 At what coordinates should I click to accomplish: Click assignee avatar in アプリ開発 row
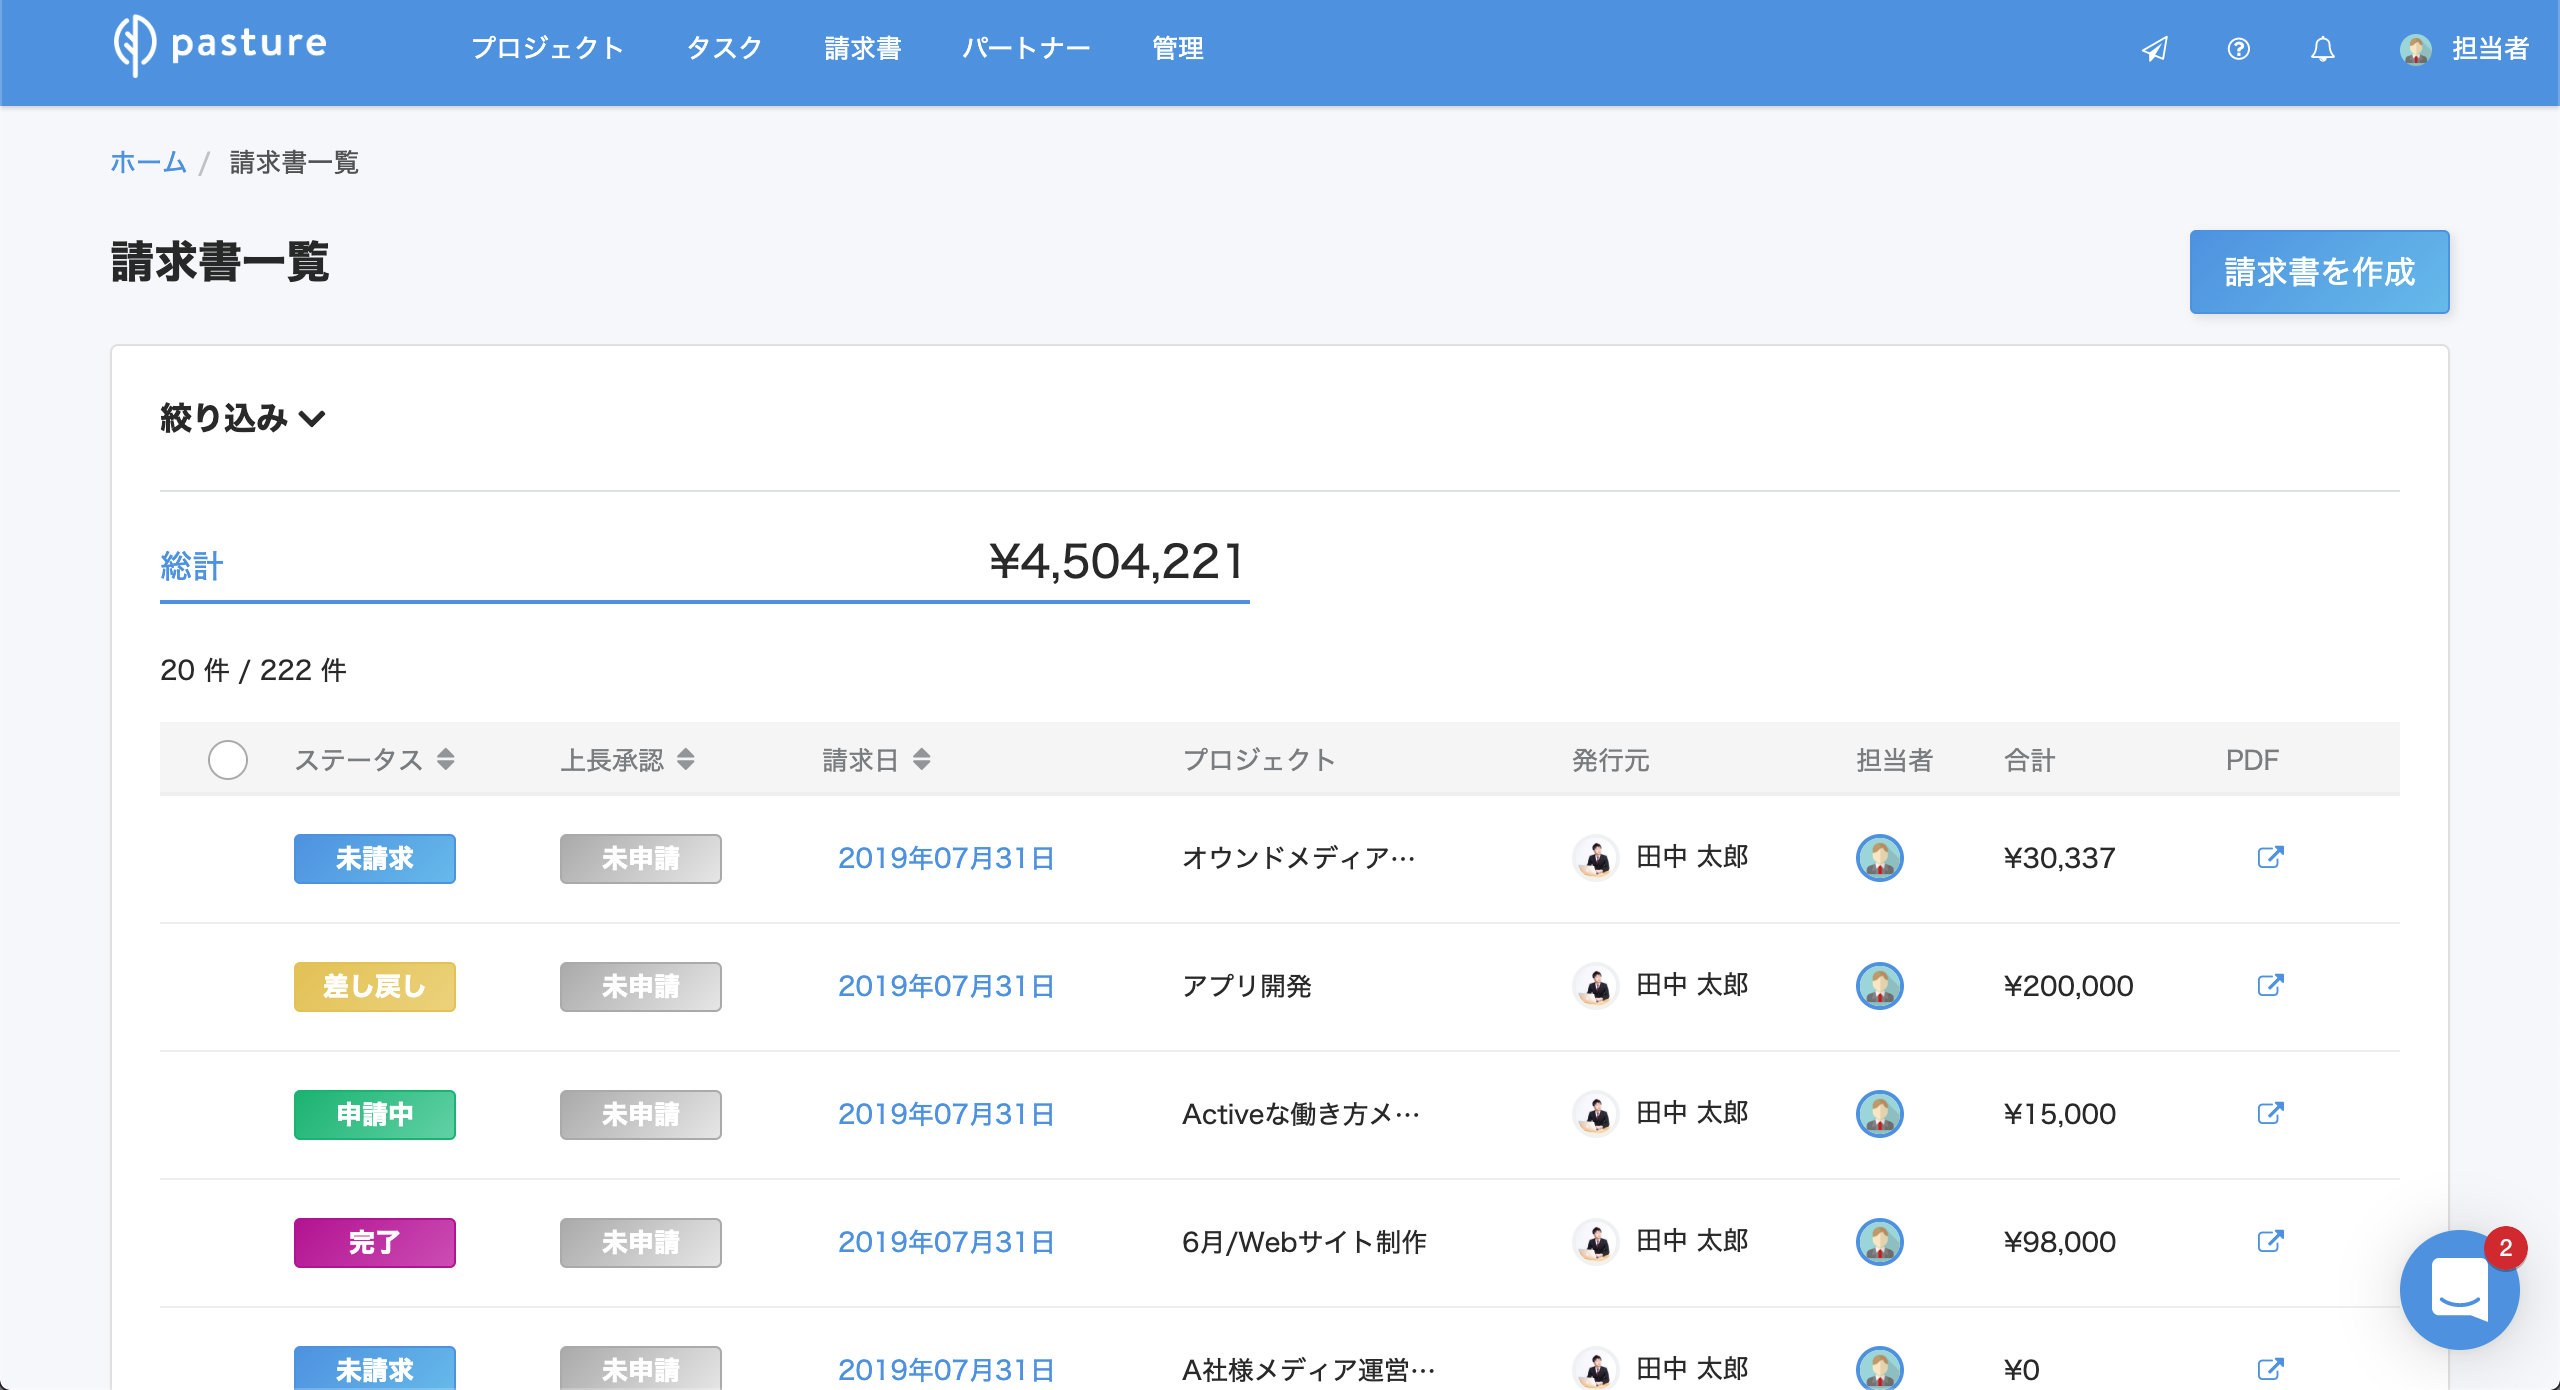(x=1879, y=985)
